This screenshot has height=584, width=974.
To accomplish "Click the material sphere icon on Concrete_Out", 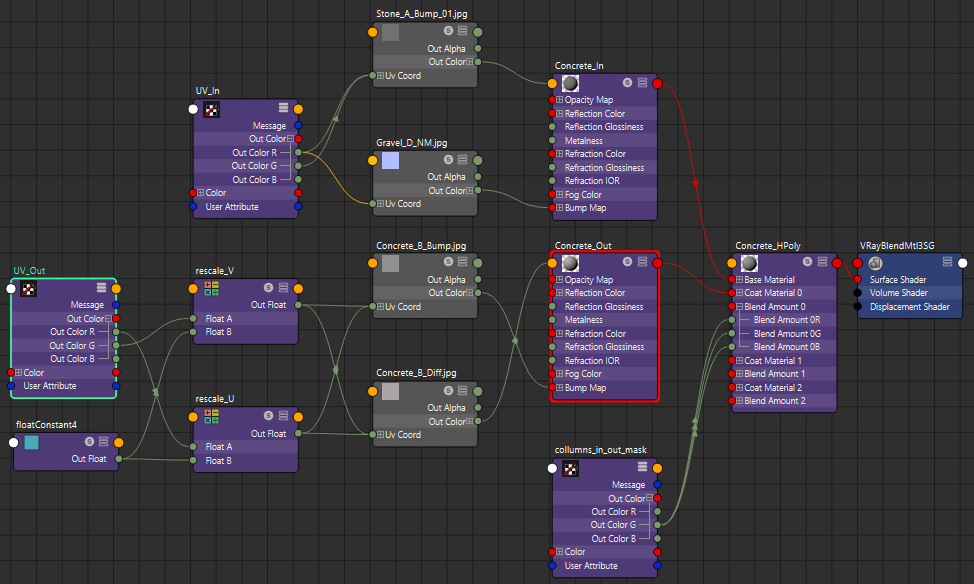I will point(570,263).
